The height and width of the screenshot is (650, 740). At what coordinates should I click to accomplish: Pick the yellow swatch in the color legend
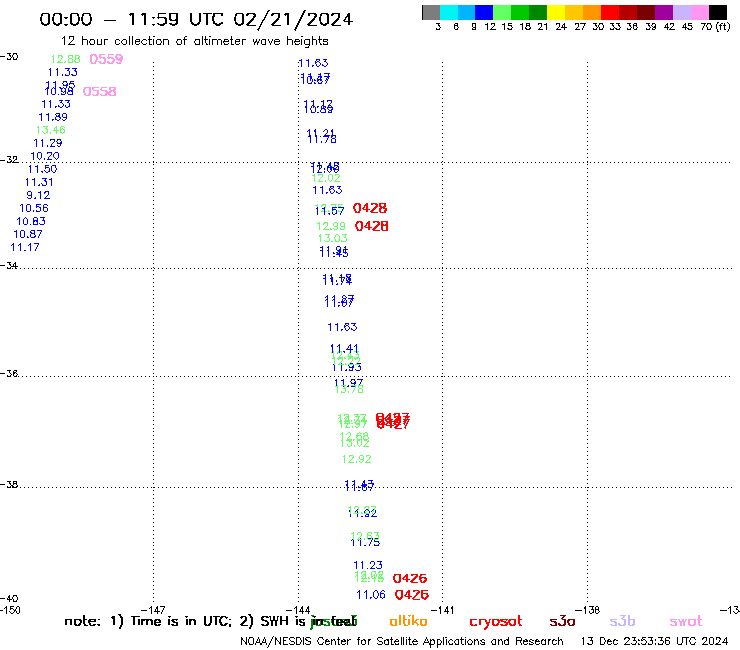556,12
